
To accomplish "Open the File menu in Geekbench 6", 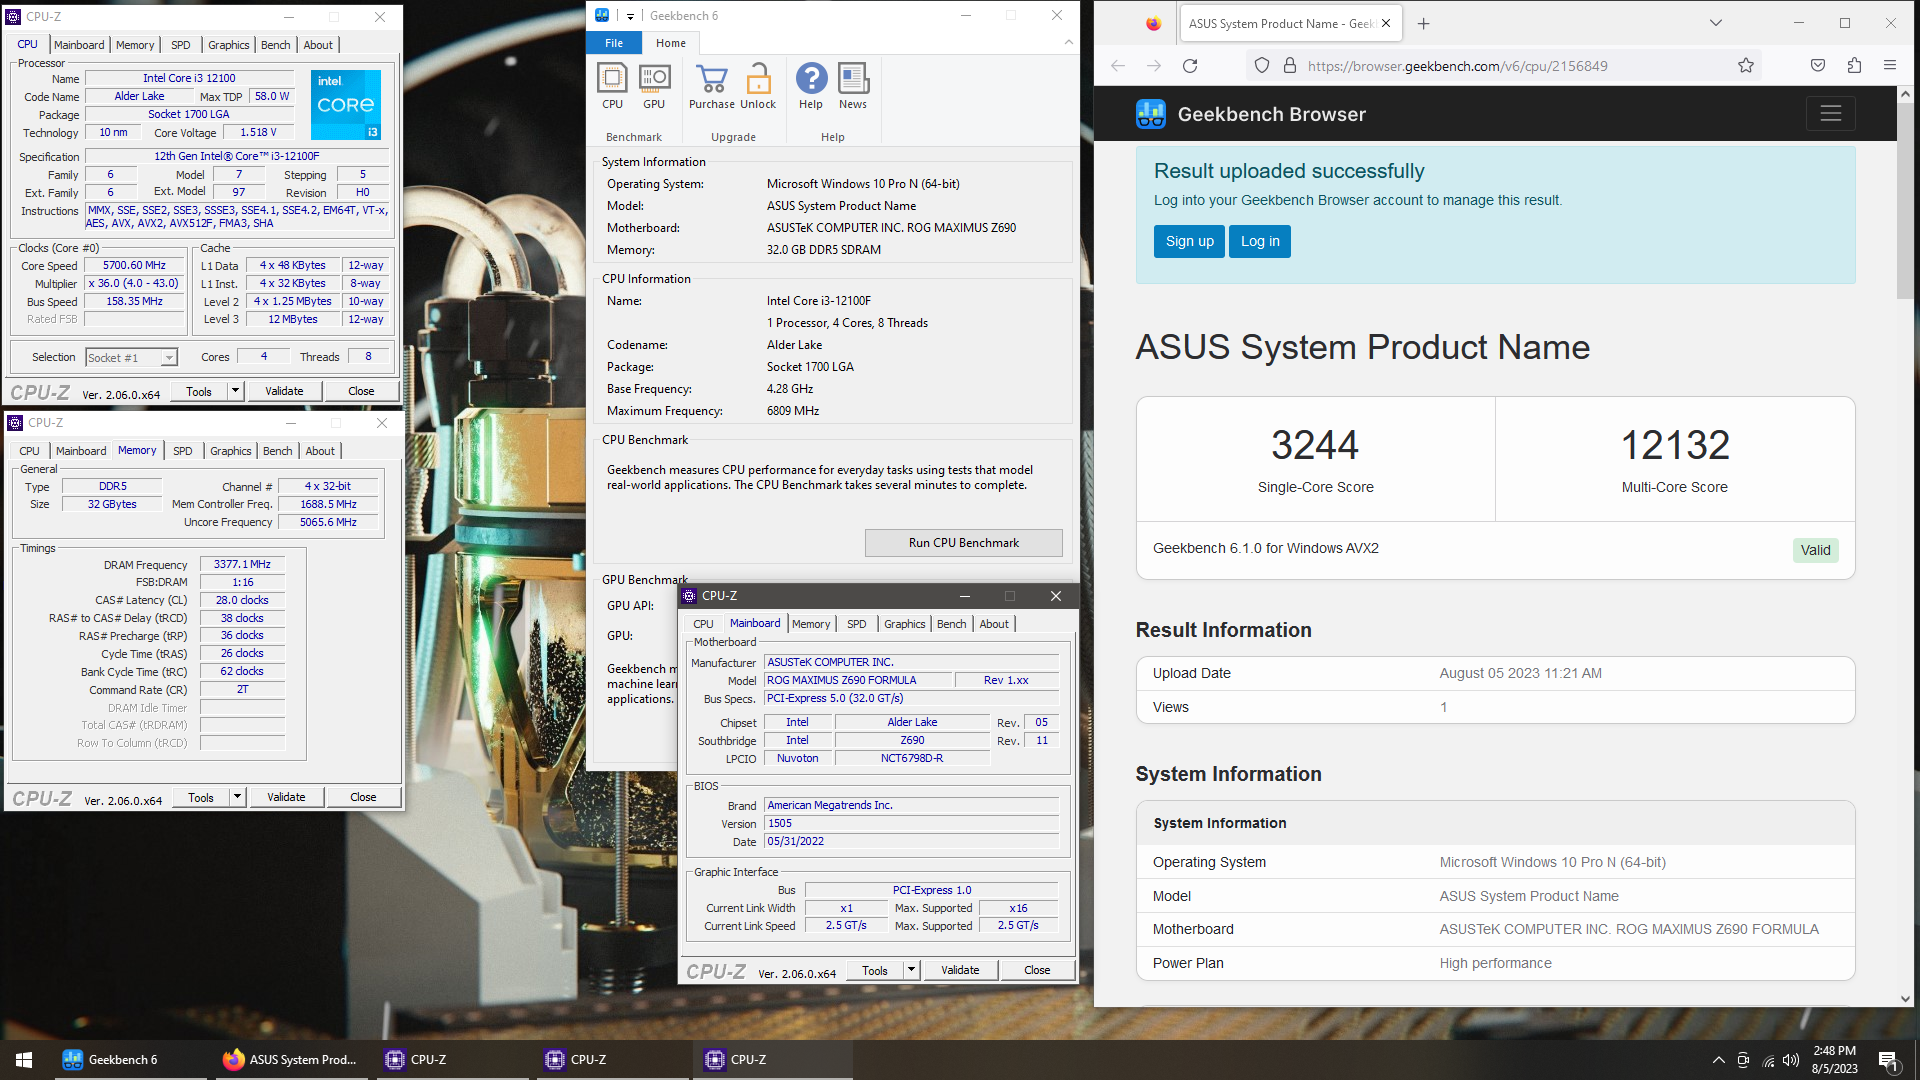I will click(x=614, y=43).
